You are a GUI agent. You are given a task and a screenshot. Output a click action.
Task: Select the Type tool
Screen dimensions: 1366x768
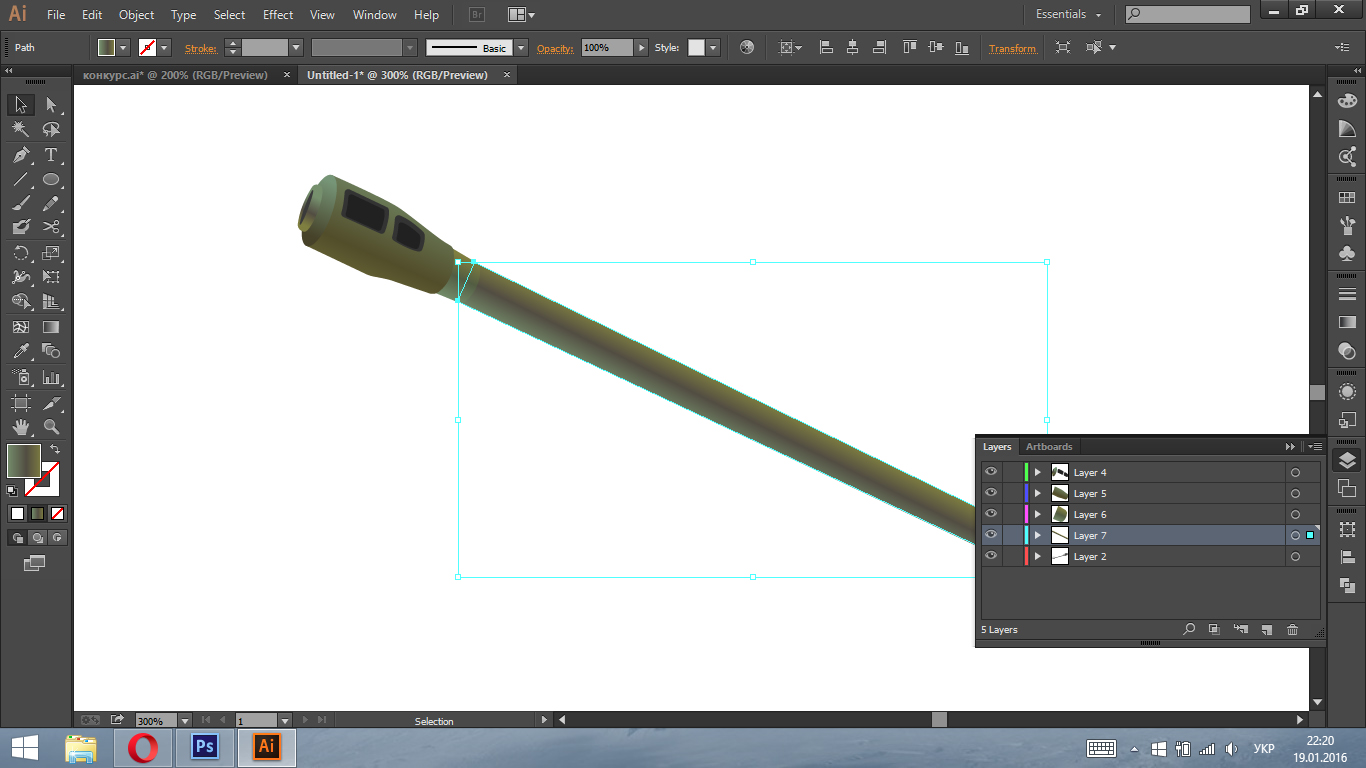pos(51,155)
